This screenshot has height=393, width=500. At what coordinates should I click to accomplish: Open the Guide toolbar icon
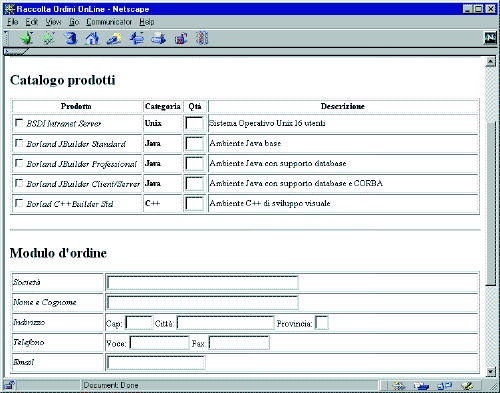coord(137,38)
